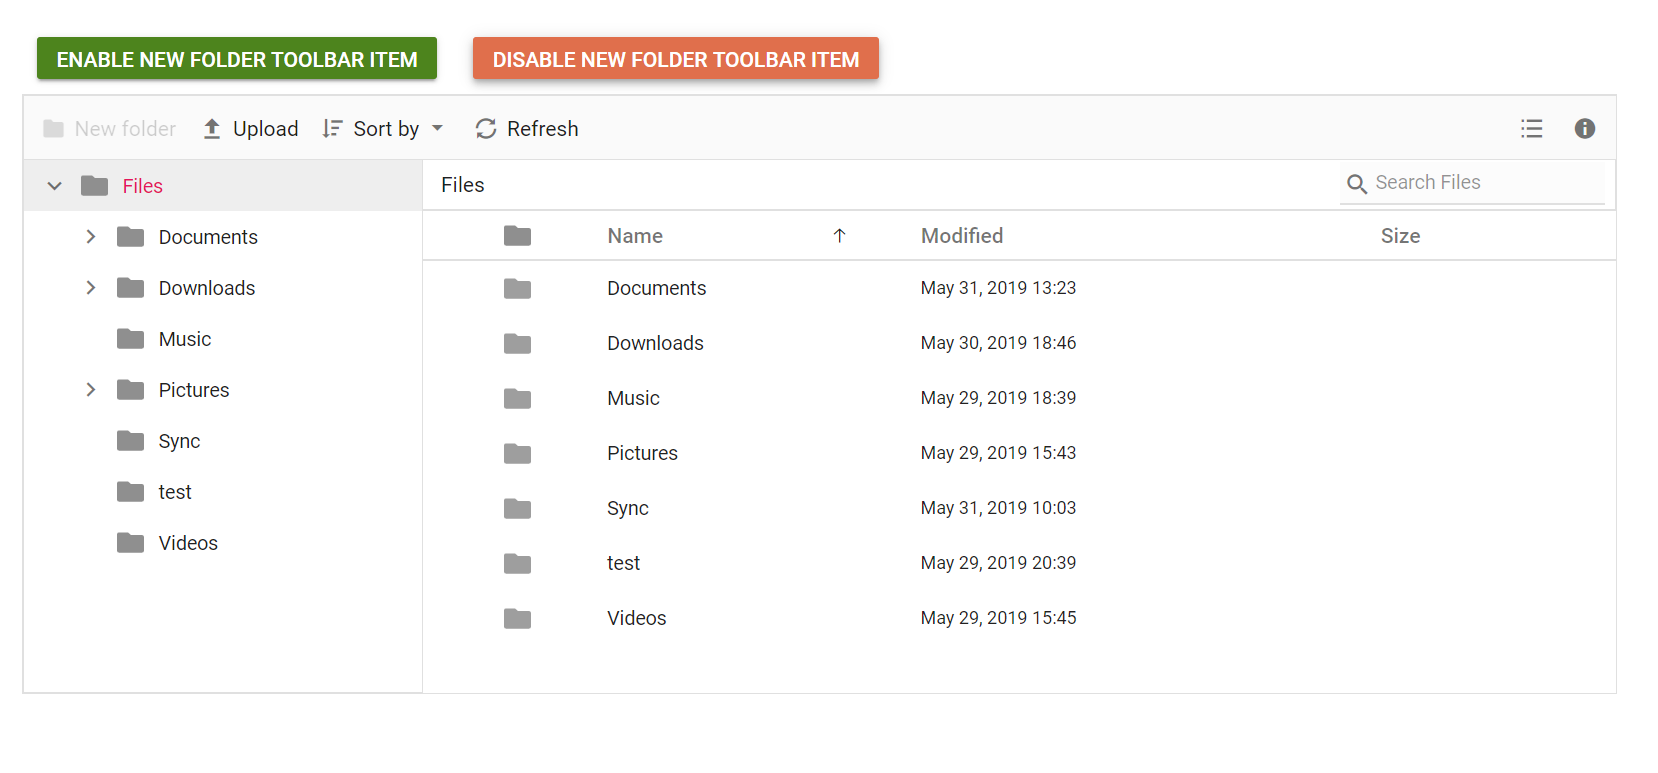Select test in the navigation tree

(x=175, y=492)
